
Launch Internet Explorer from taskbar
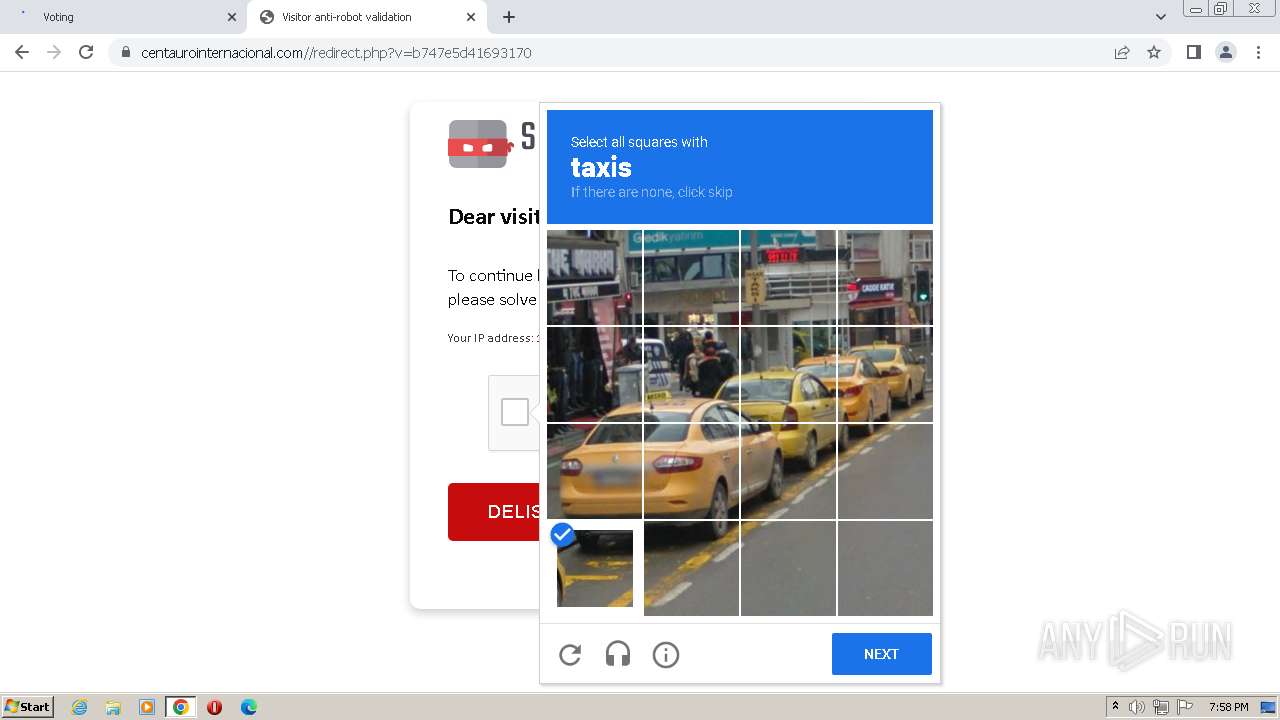pos(80,707)
